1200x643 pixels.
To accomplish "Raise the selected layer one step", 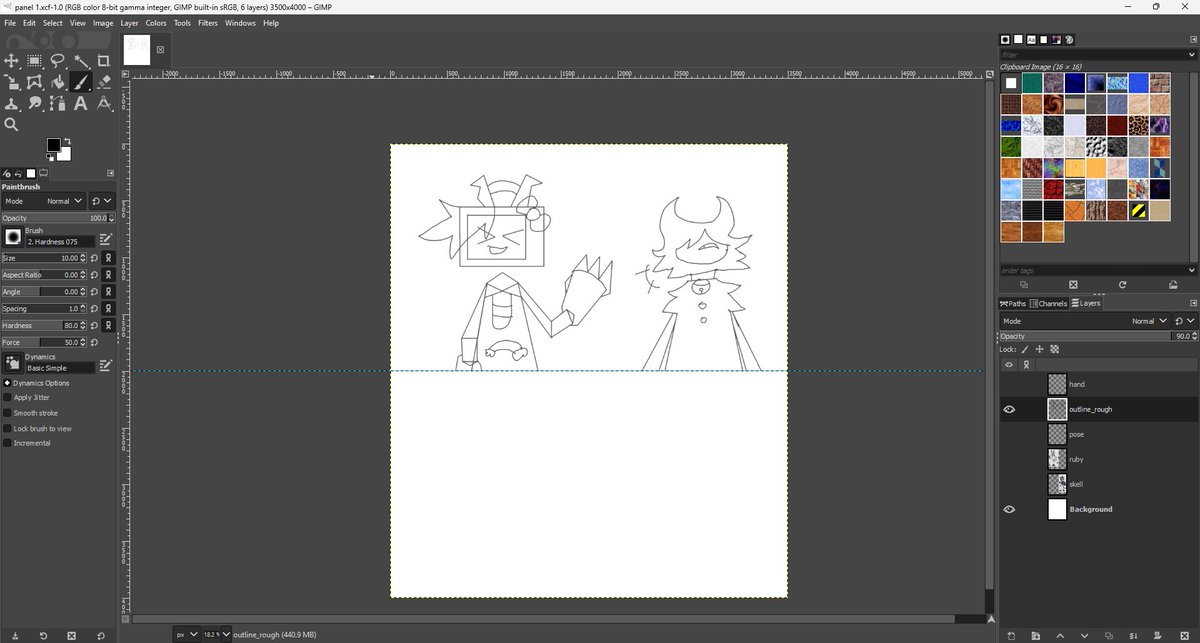I will [1061, 635].
